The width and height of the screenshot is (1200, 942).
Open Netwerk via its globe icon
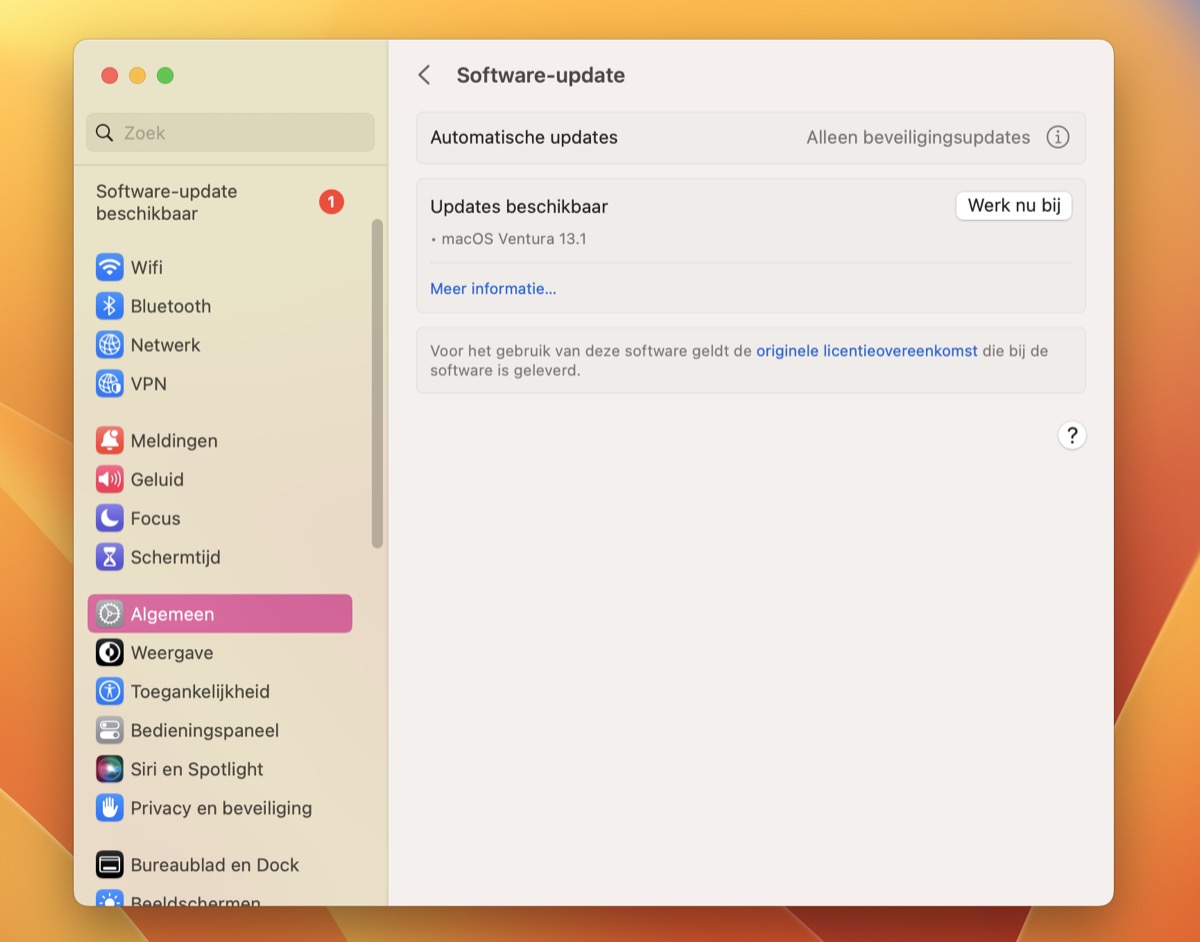click(x=110, y=345)
